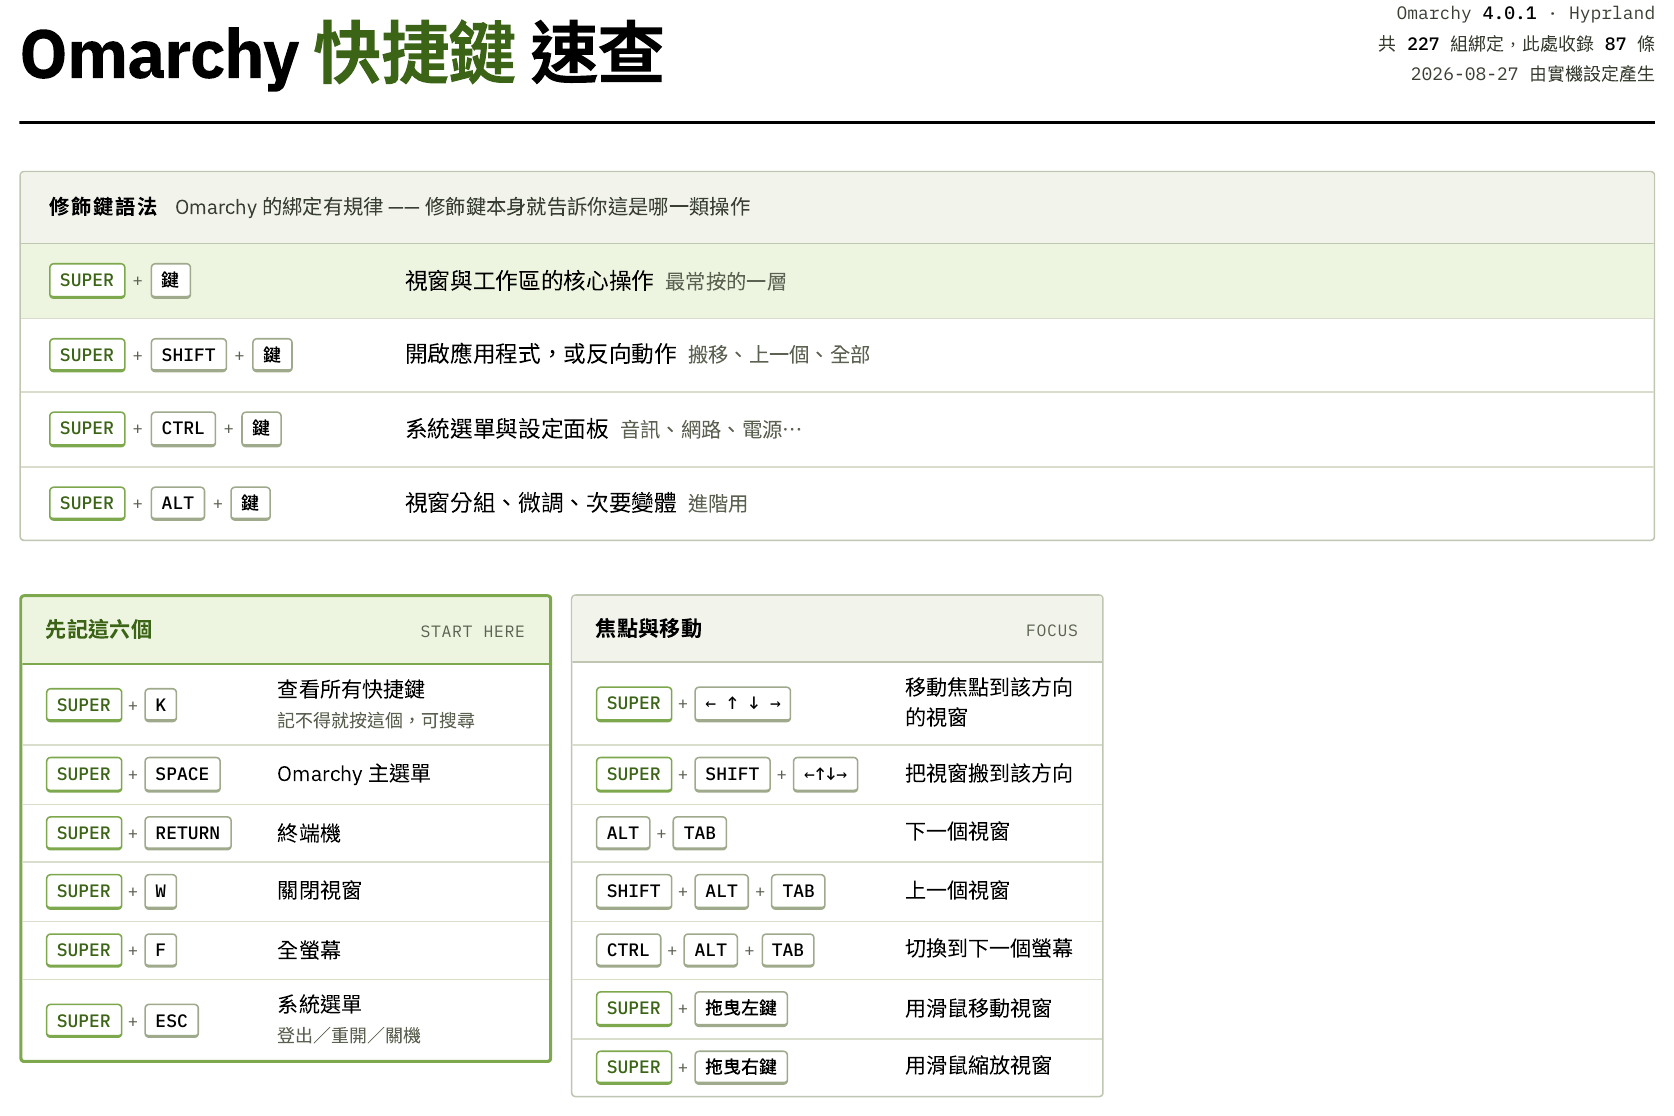Viewport: 1674px width, 1116px height.
Task: Click the arrow keycap beside "移動焦點到該方向的視窗"
Action: click(x=743, y=704)
